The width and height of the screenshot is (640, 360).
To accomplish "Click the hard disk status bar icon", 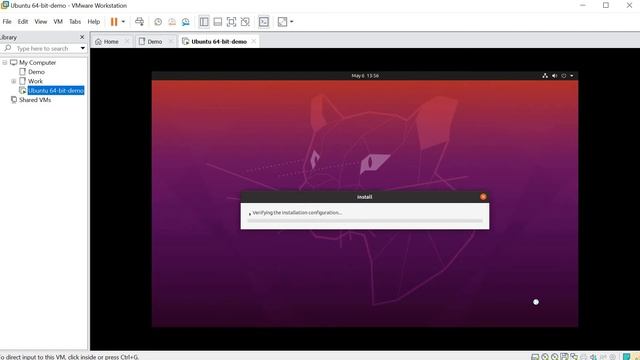I will click(535, 357).
